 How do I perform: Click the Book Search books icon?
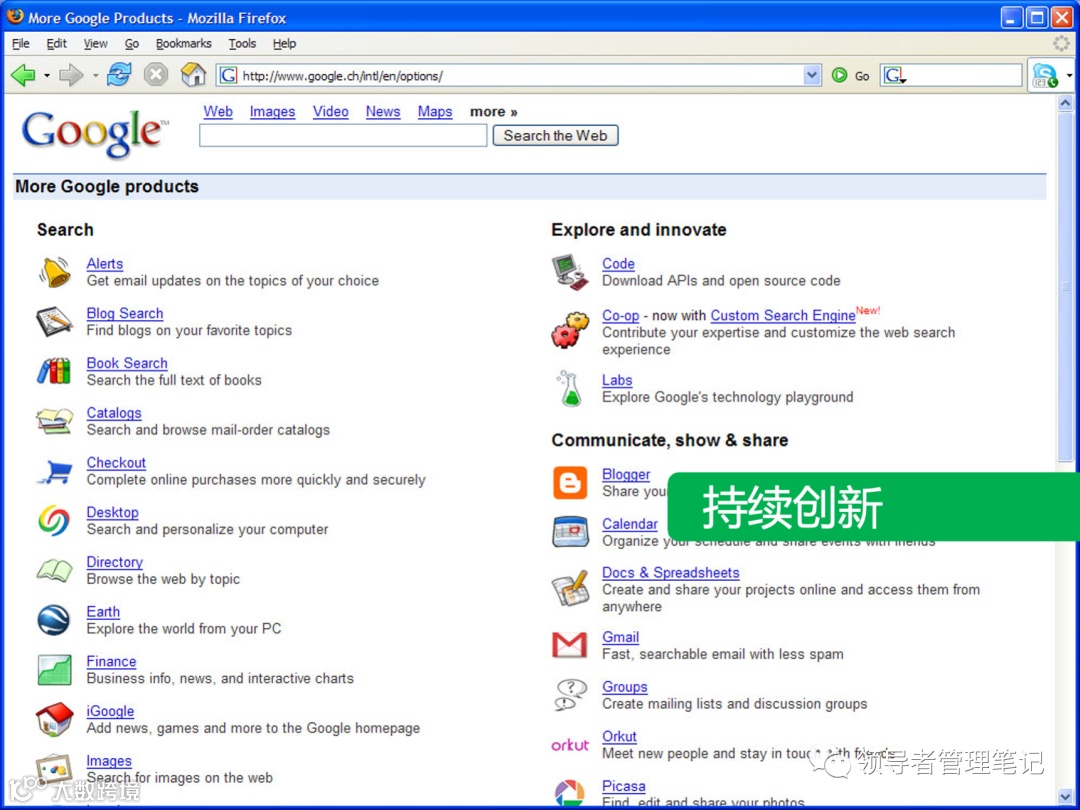point(54,371)
